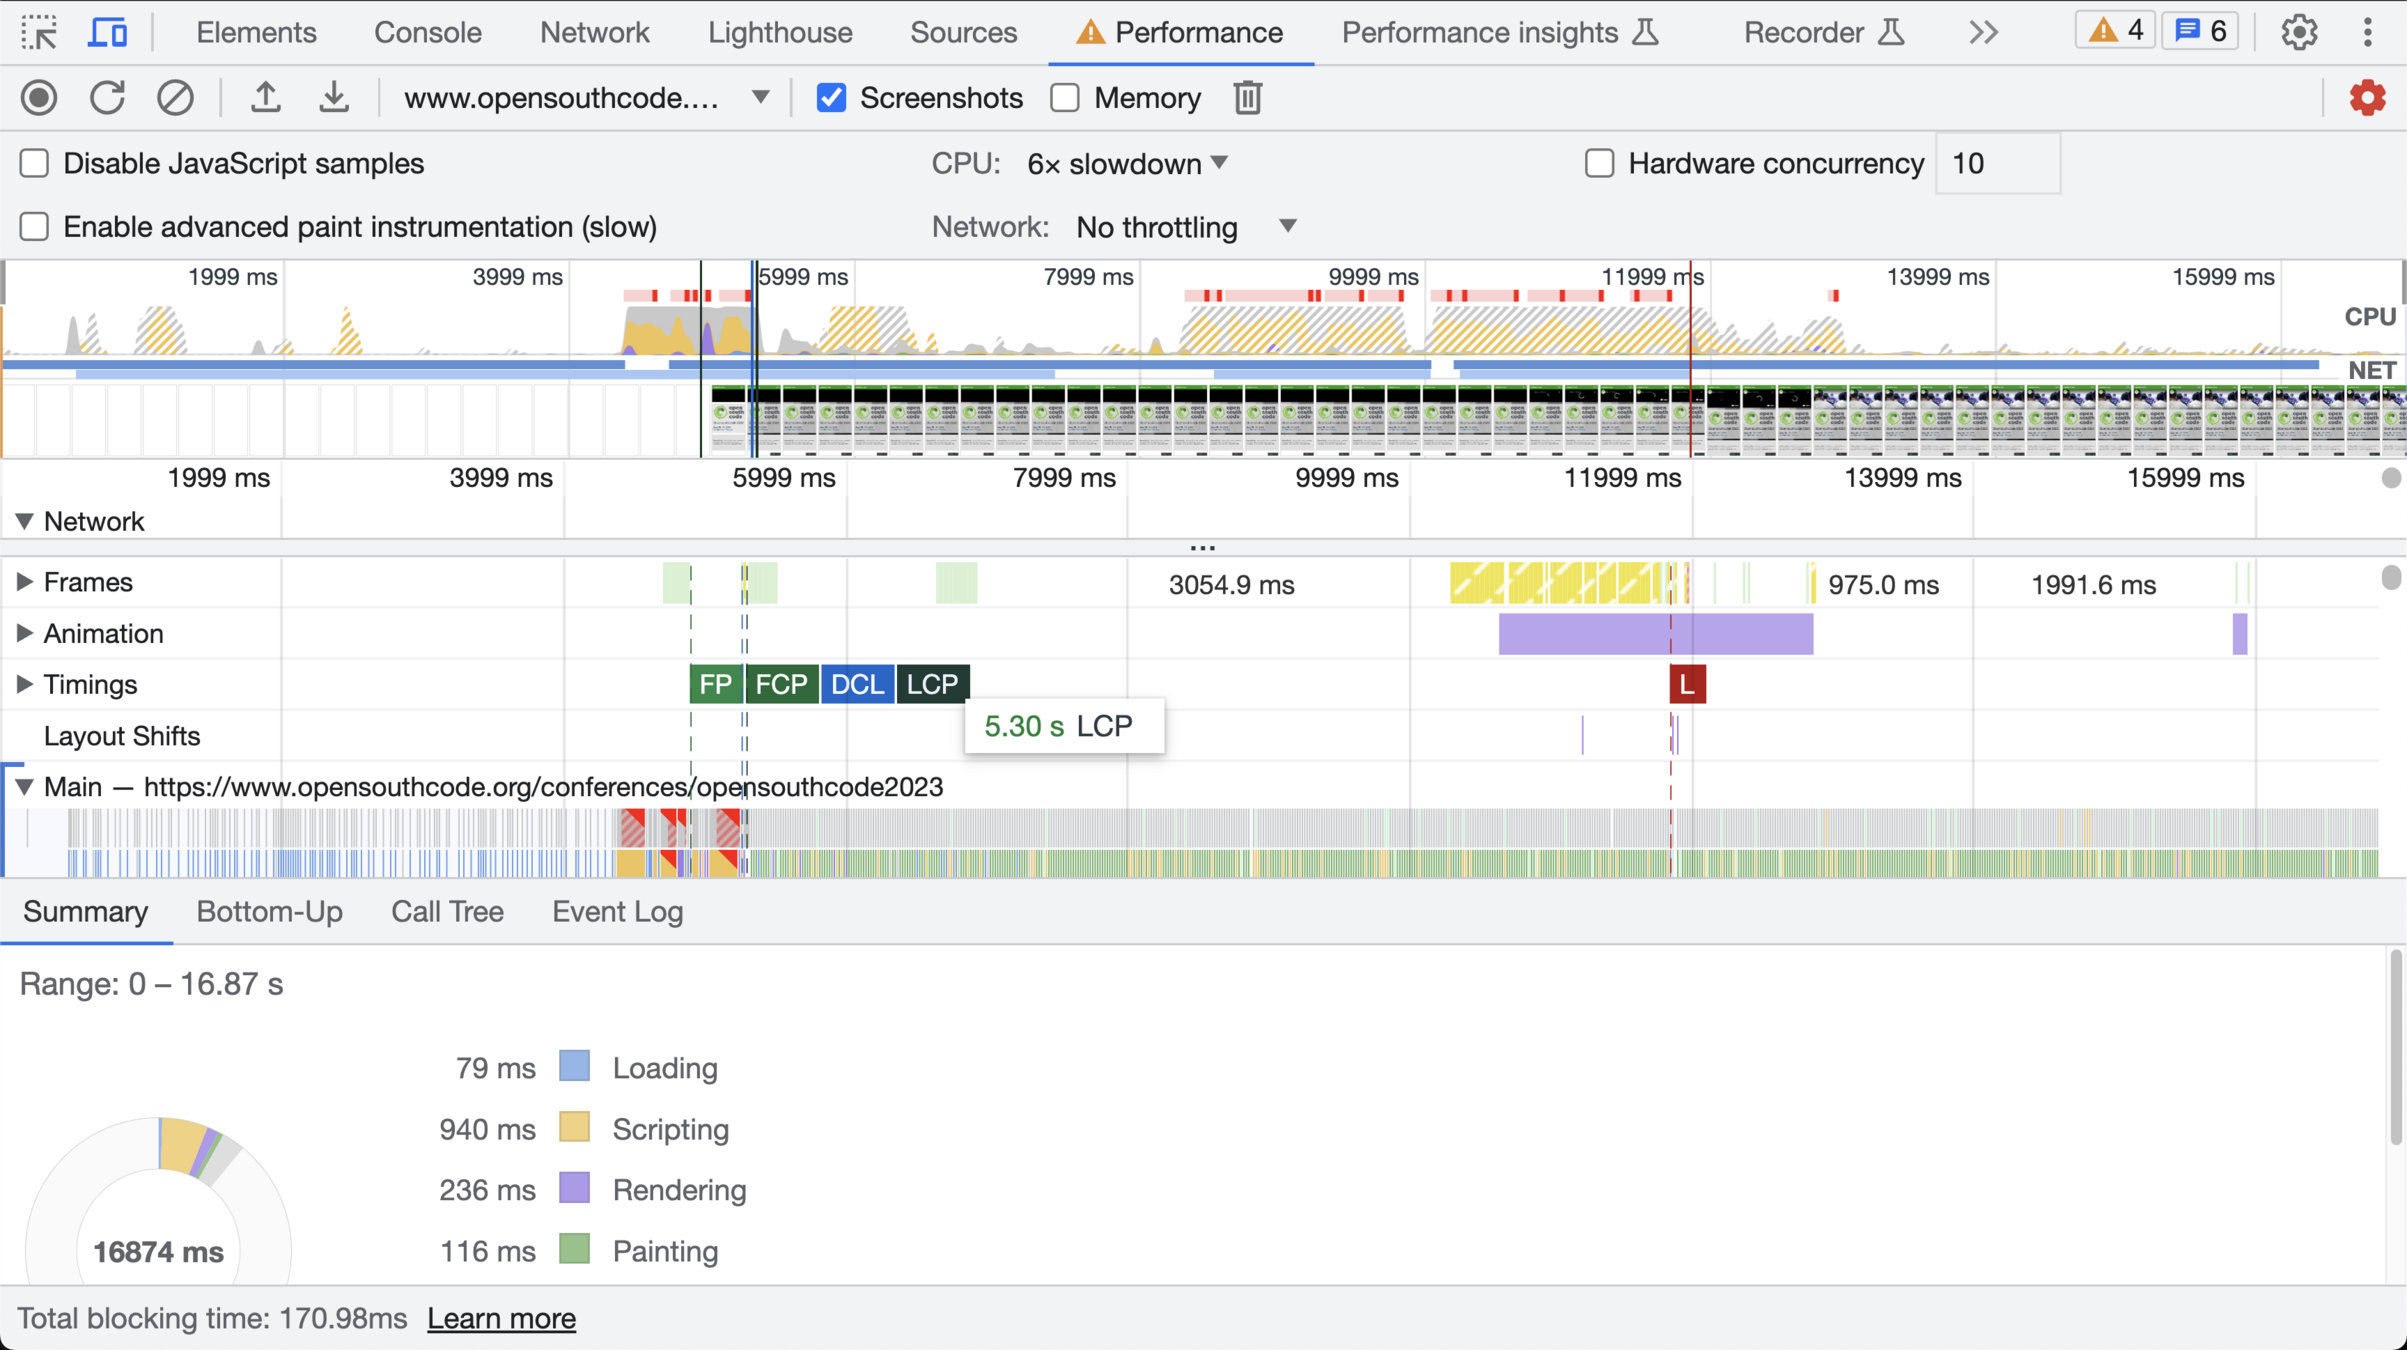Clear the recording with the clear icon

click(x=175, y=98)
